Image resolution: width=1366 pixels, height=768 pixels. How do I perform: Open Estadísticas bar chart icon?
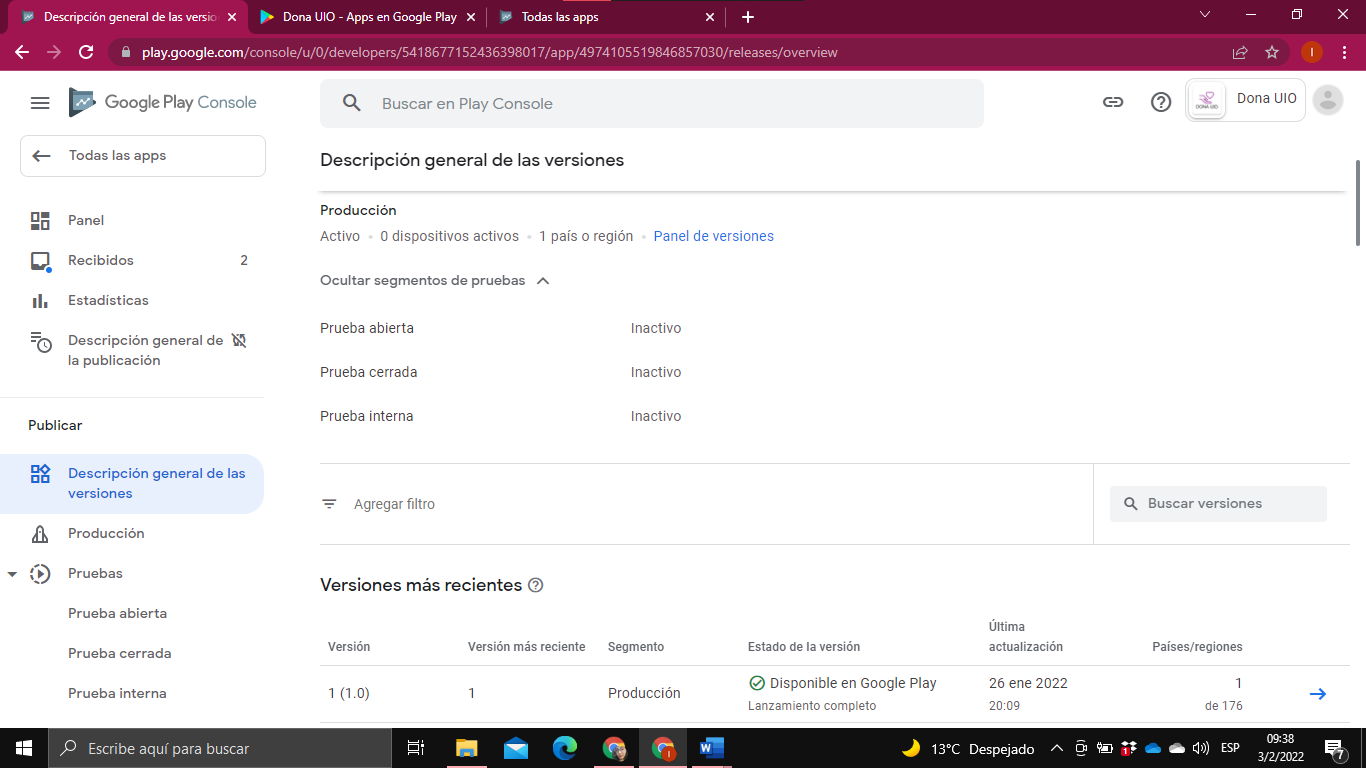[42, 299]
